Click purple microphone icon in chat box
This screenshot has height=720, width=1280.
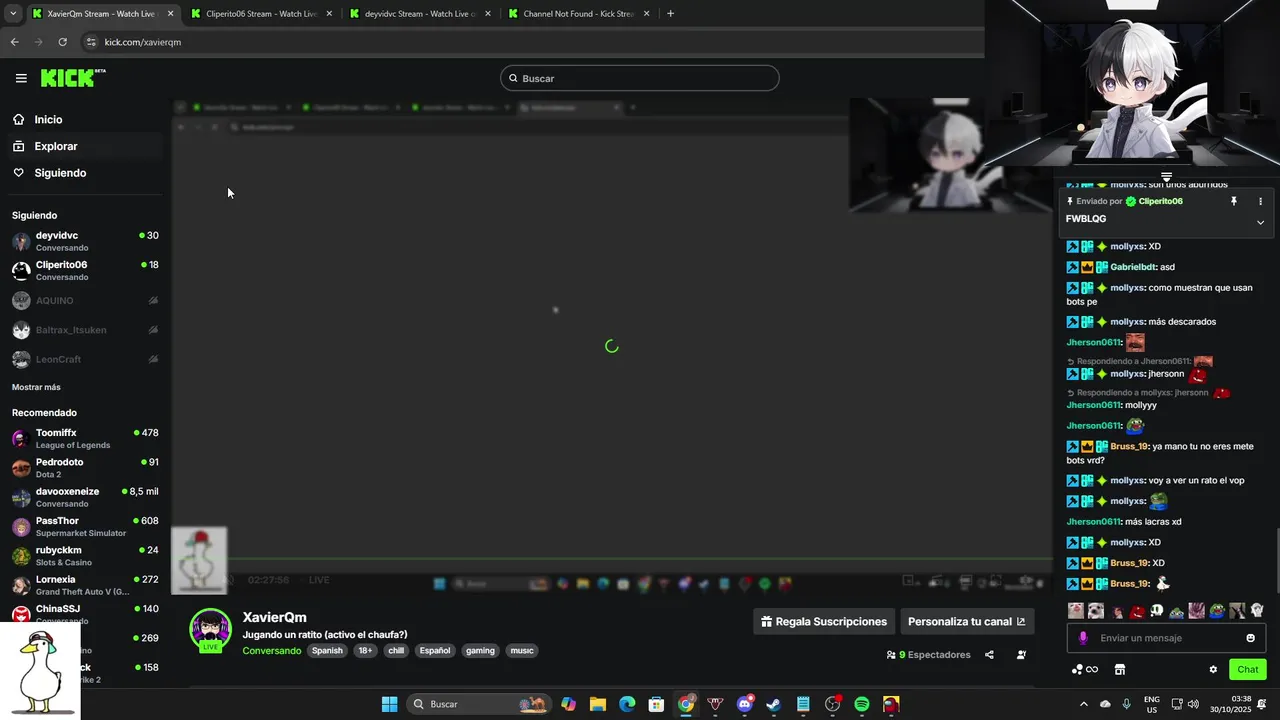[1083, 638]
